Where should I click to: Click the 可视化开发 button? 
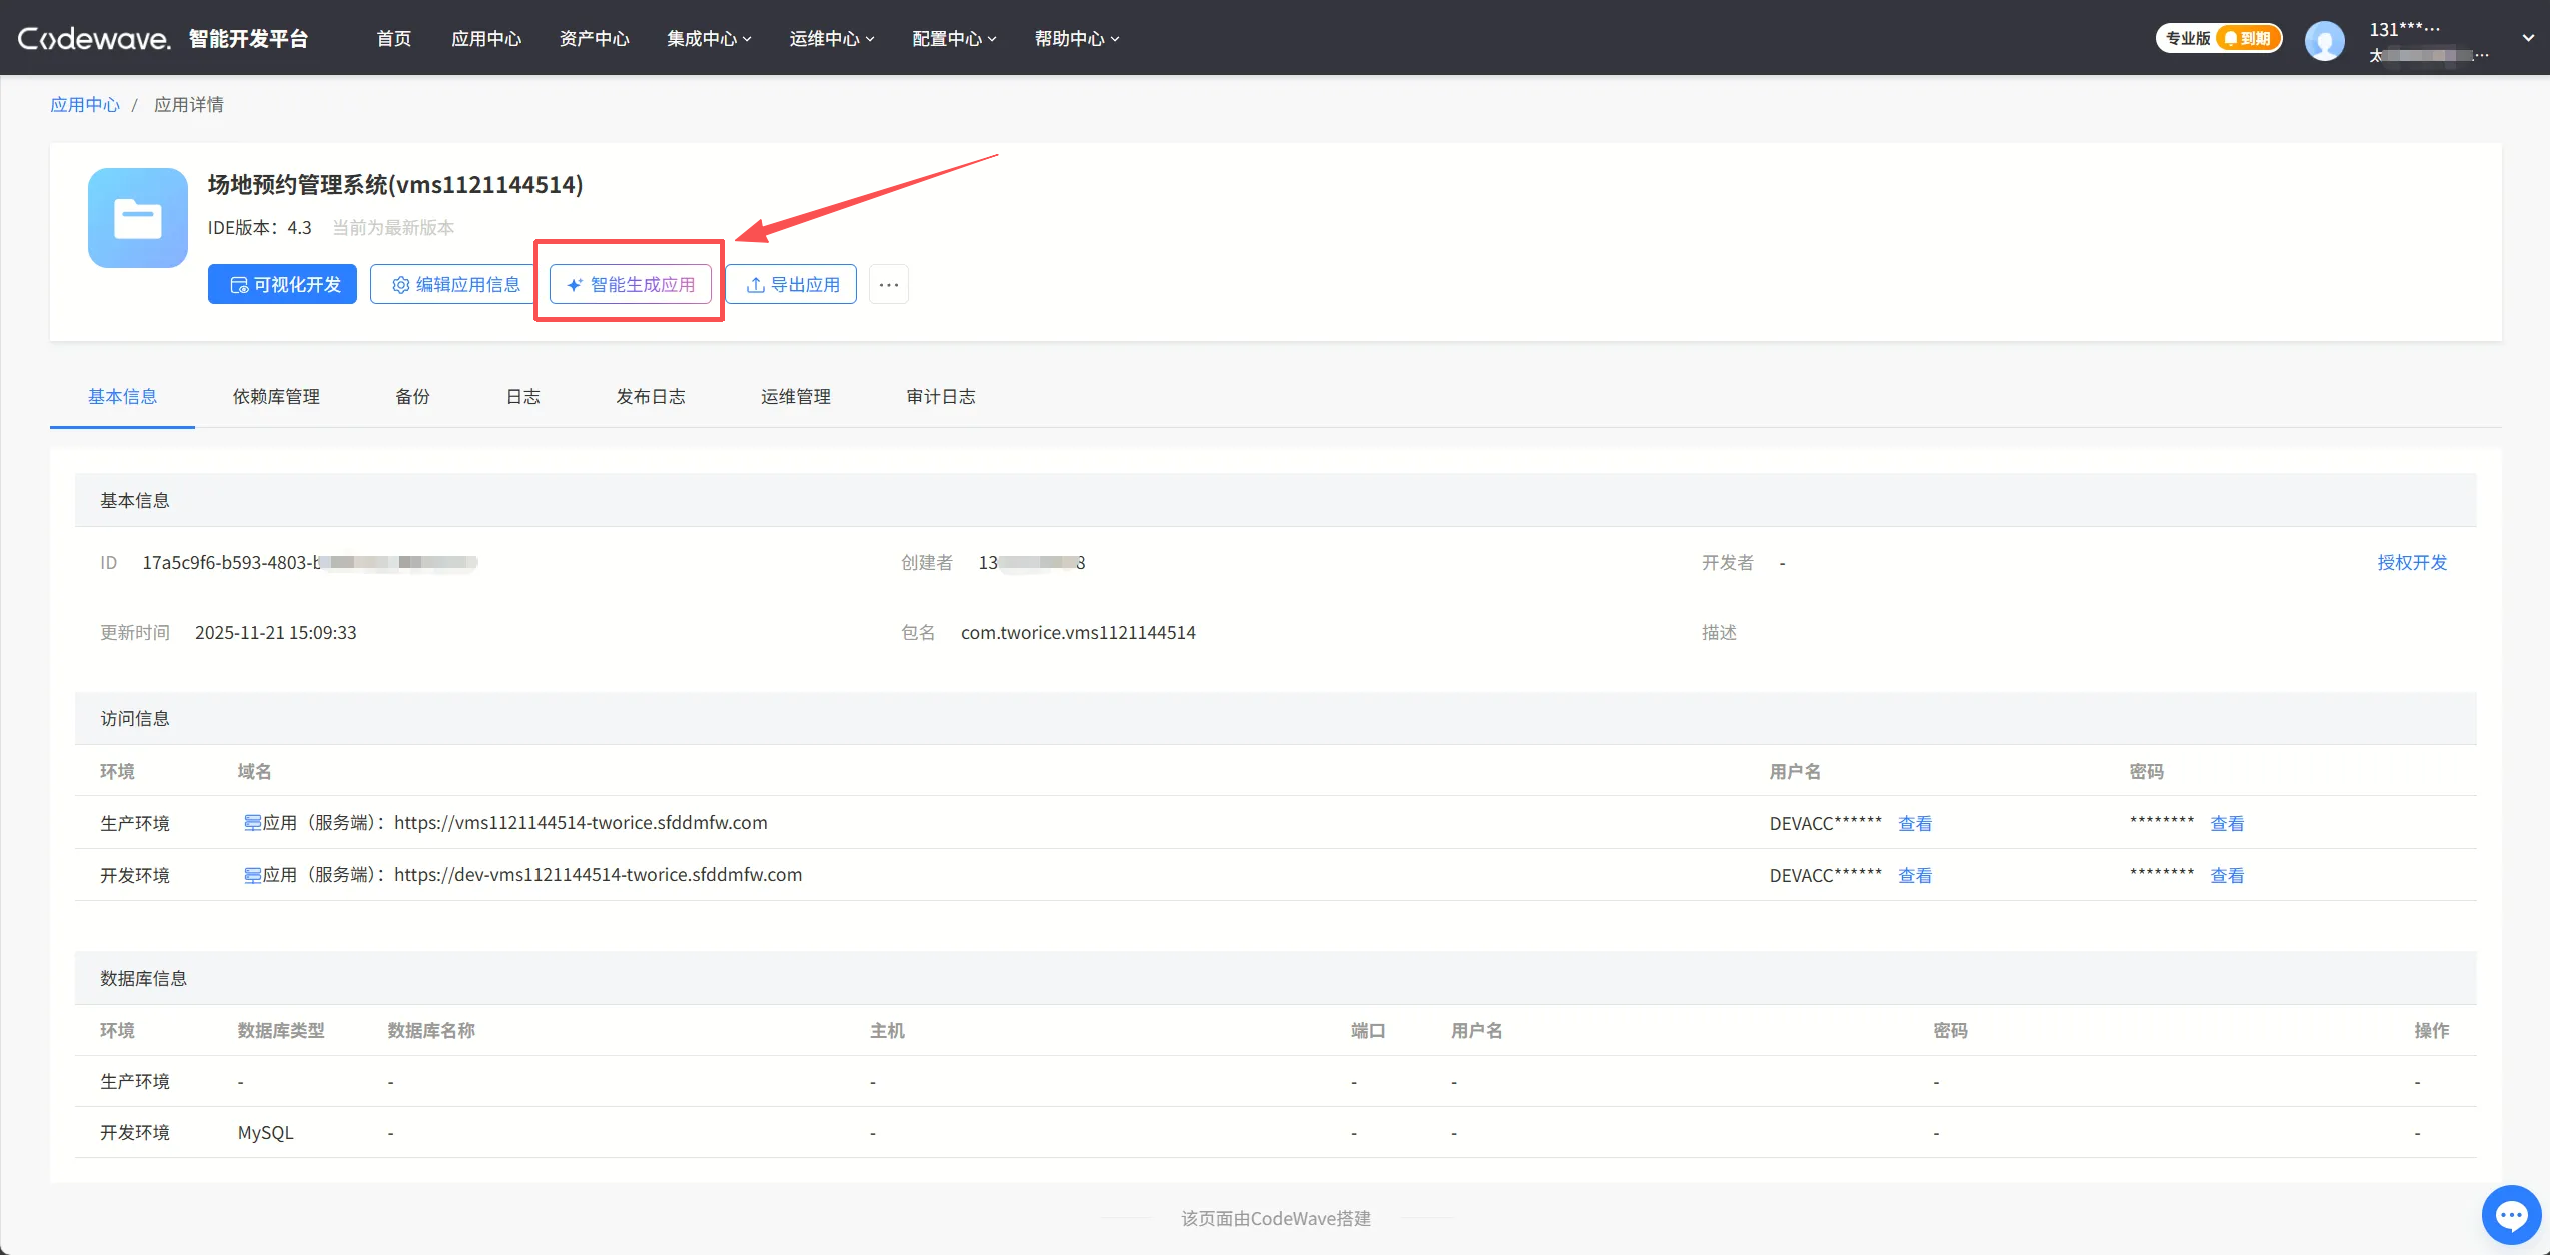pyautogui.click(x=283, y=285)
